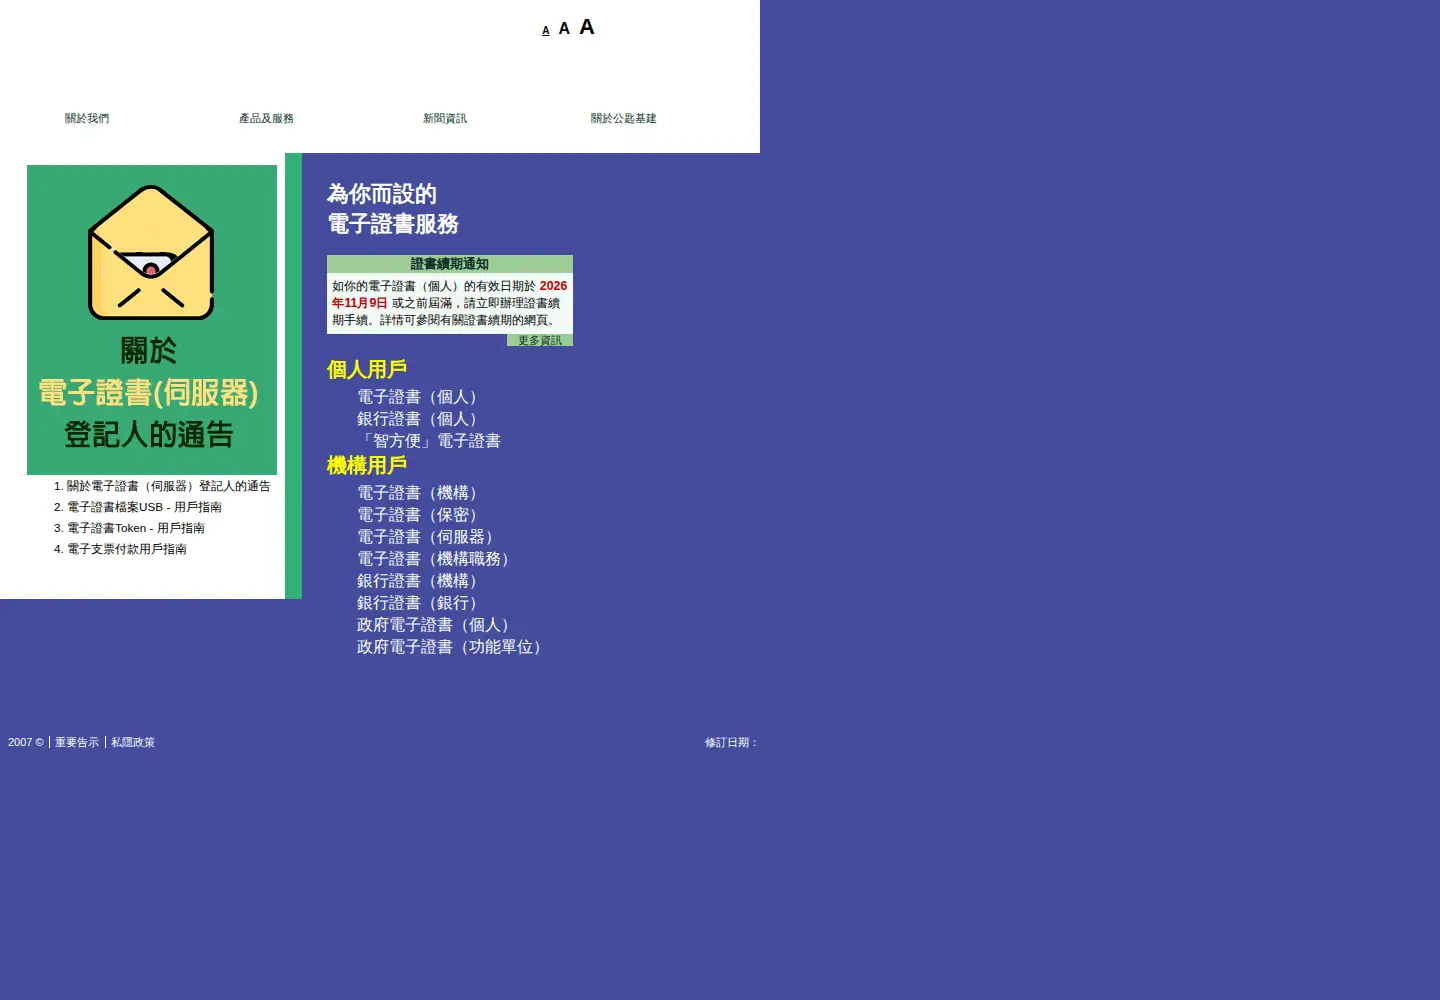Click the 2007 © copyright text

[26, 742]
